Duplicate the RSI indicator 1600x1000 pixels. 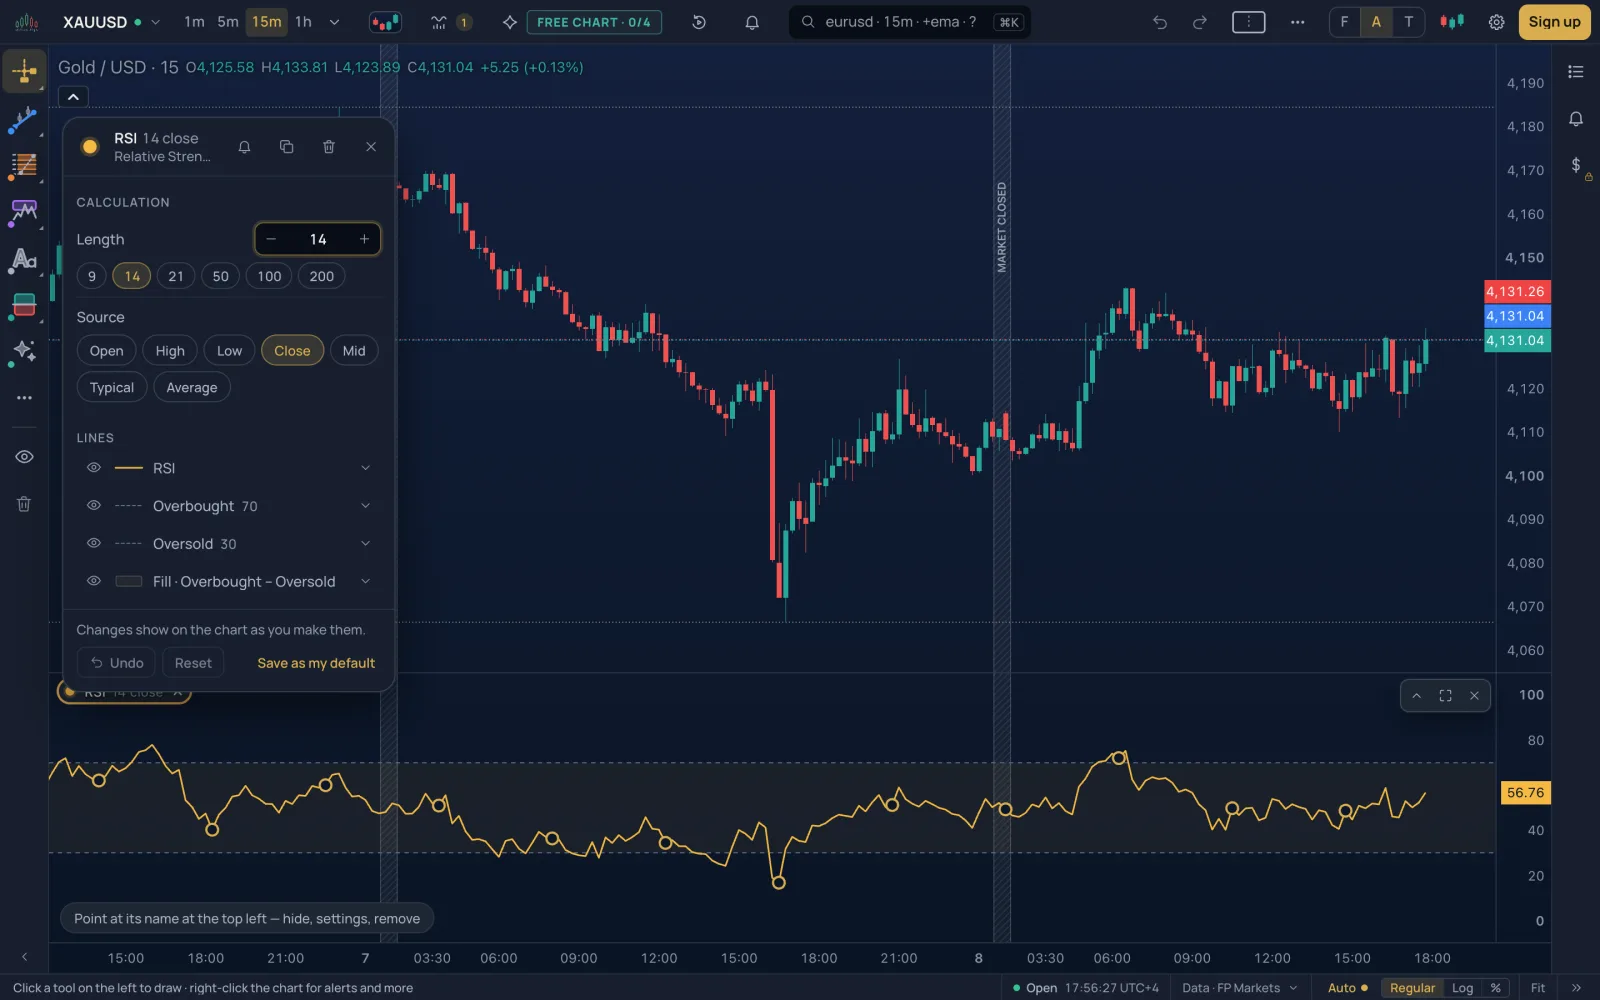286,147
